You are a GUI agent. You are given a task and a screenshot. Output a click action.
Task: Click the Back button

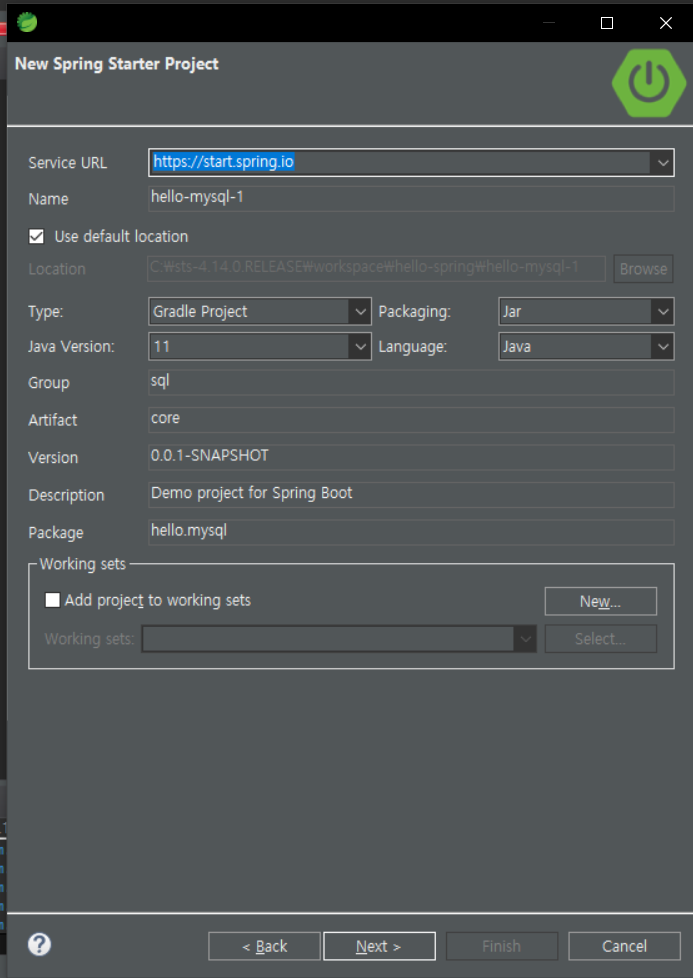coord(264,946)
